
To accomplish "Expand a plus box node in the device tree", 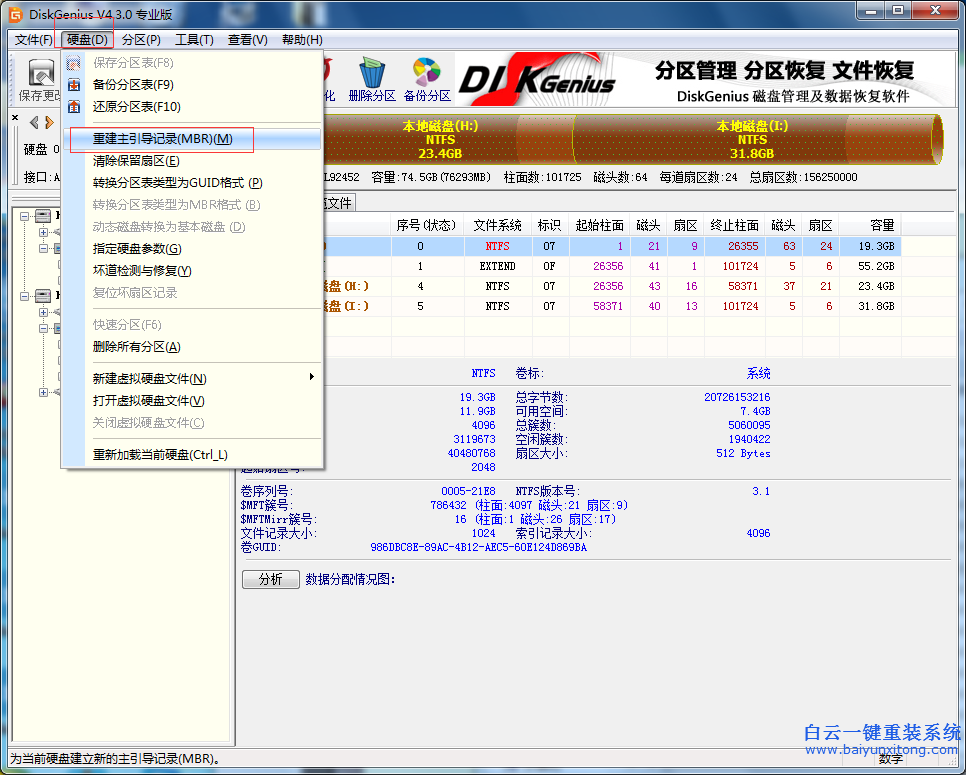I will coord(43,233).
